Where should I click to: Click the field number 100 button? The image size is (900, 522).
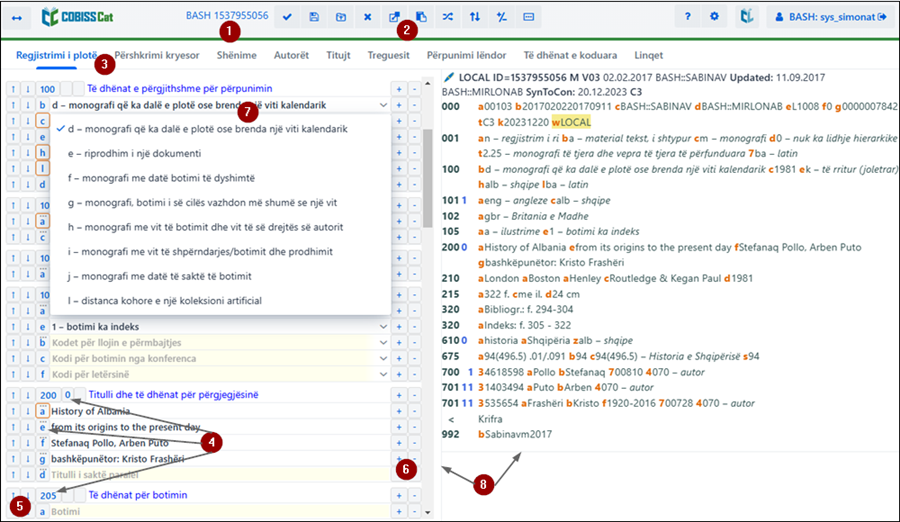(47, 89)
